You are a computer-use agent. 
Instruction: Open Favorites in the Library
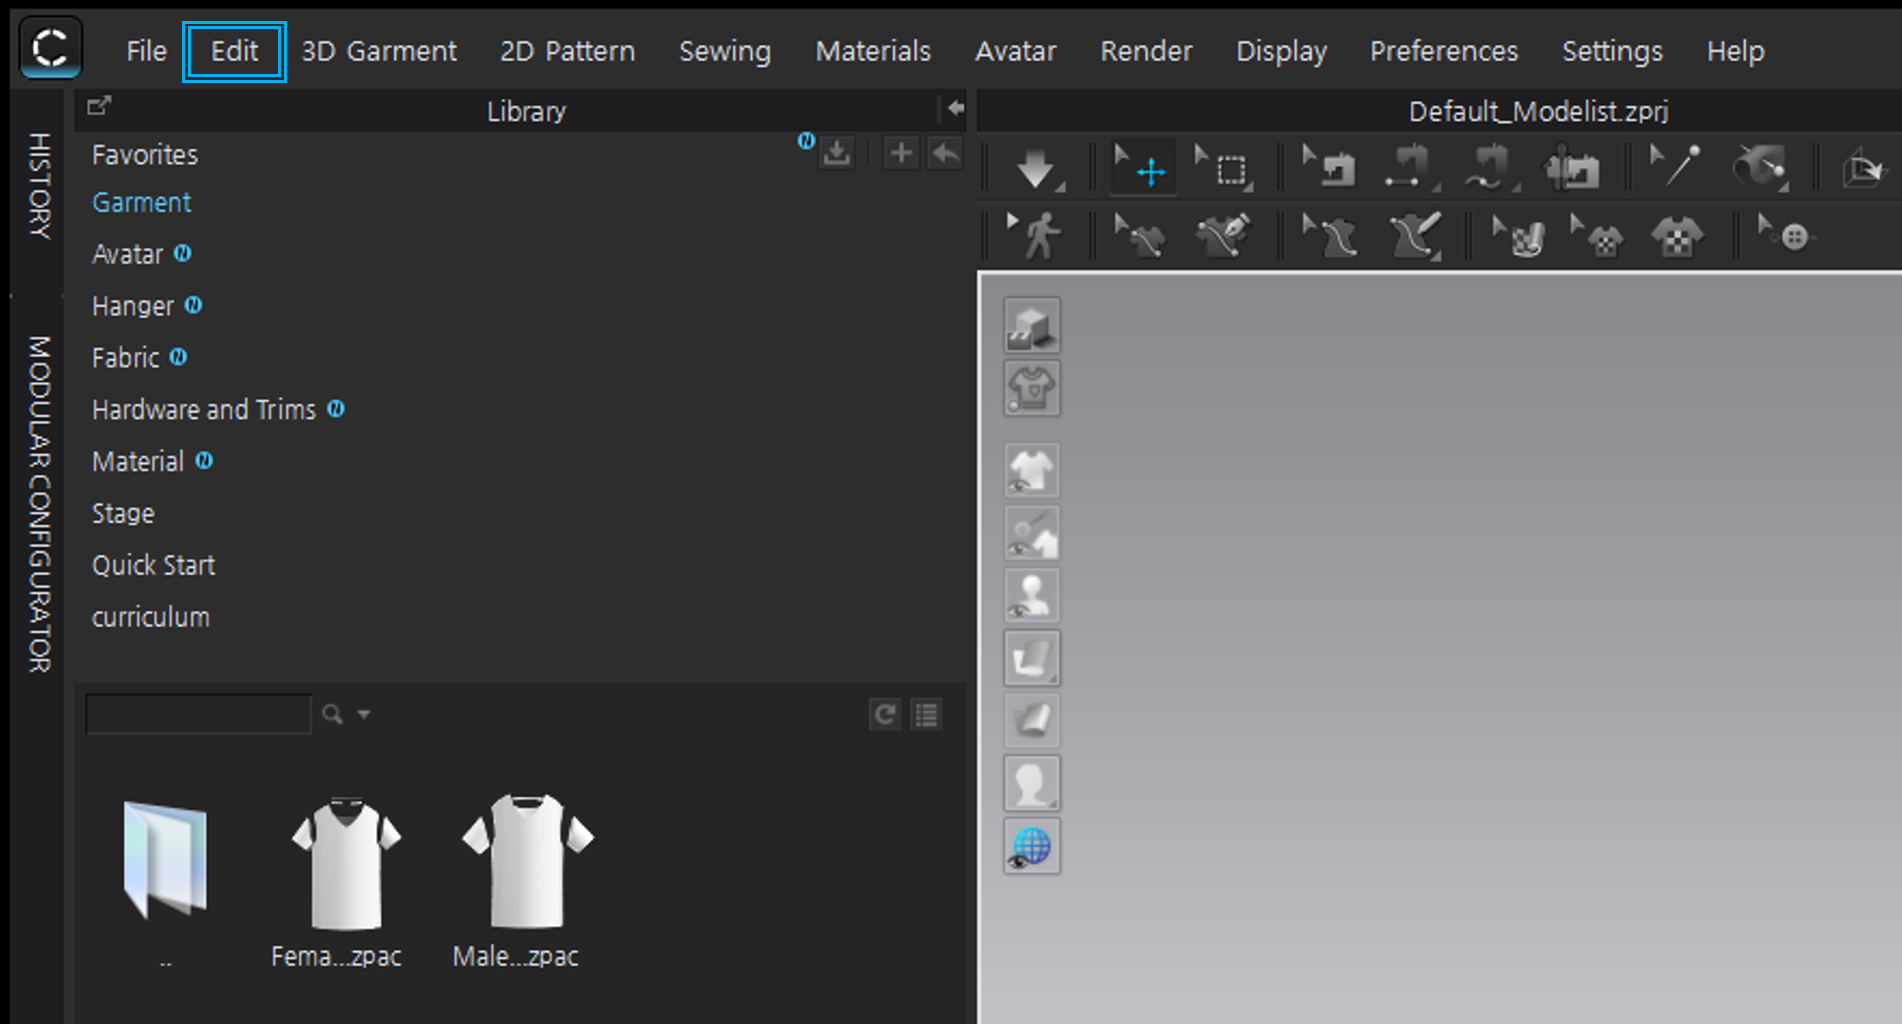pos(145,155)
